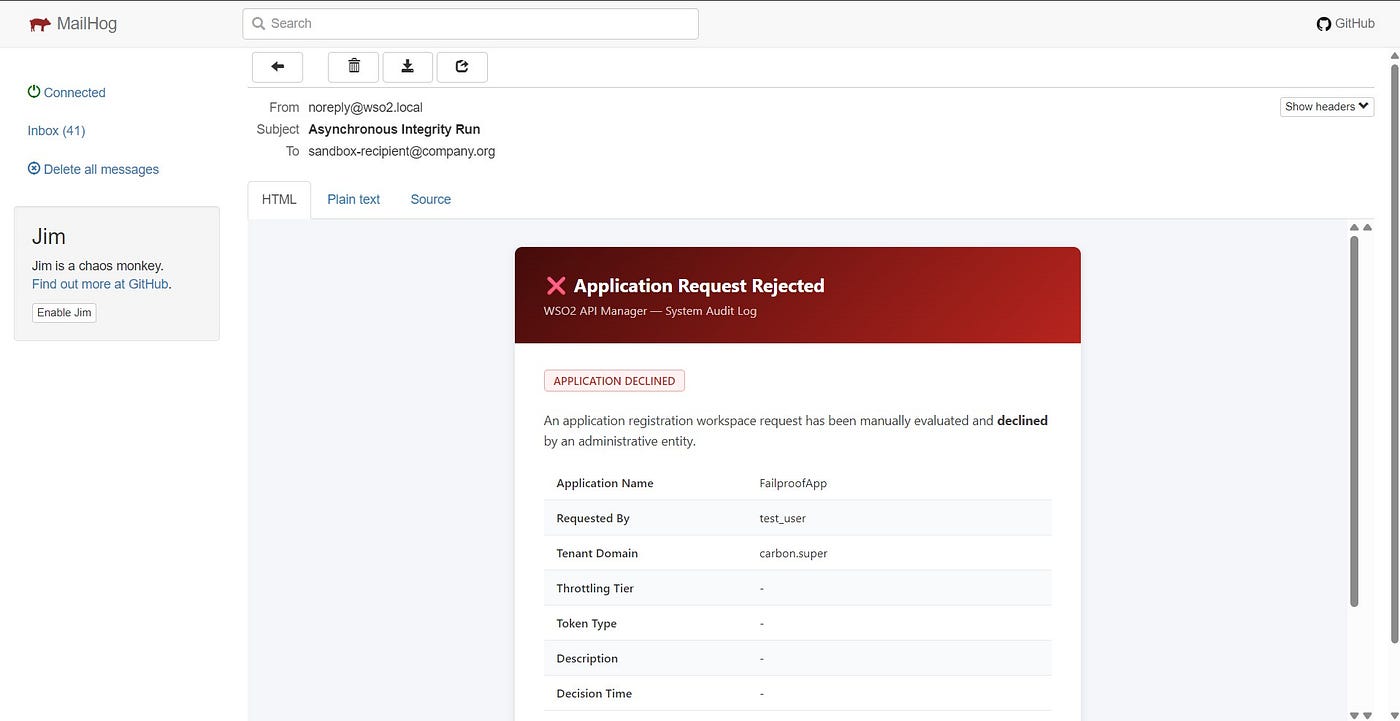Click the Application Request Rejected heading
The width and height of the screenshot is (1400, 721).
[x=699, y=286]
